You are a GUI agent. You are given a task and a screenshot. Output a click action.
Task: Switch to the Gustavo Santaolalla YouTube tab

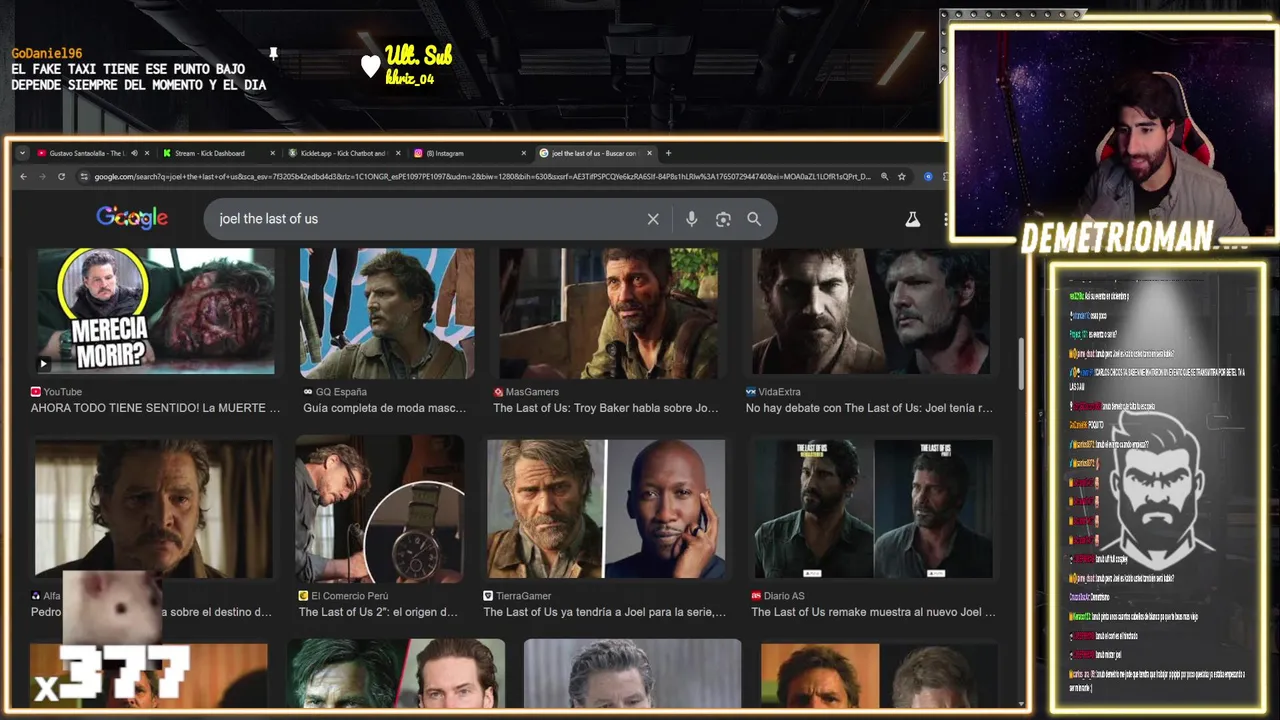point(85,153)
